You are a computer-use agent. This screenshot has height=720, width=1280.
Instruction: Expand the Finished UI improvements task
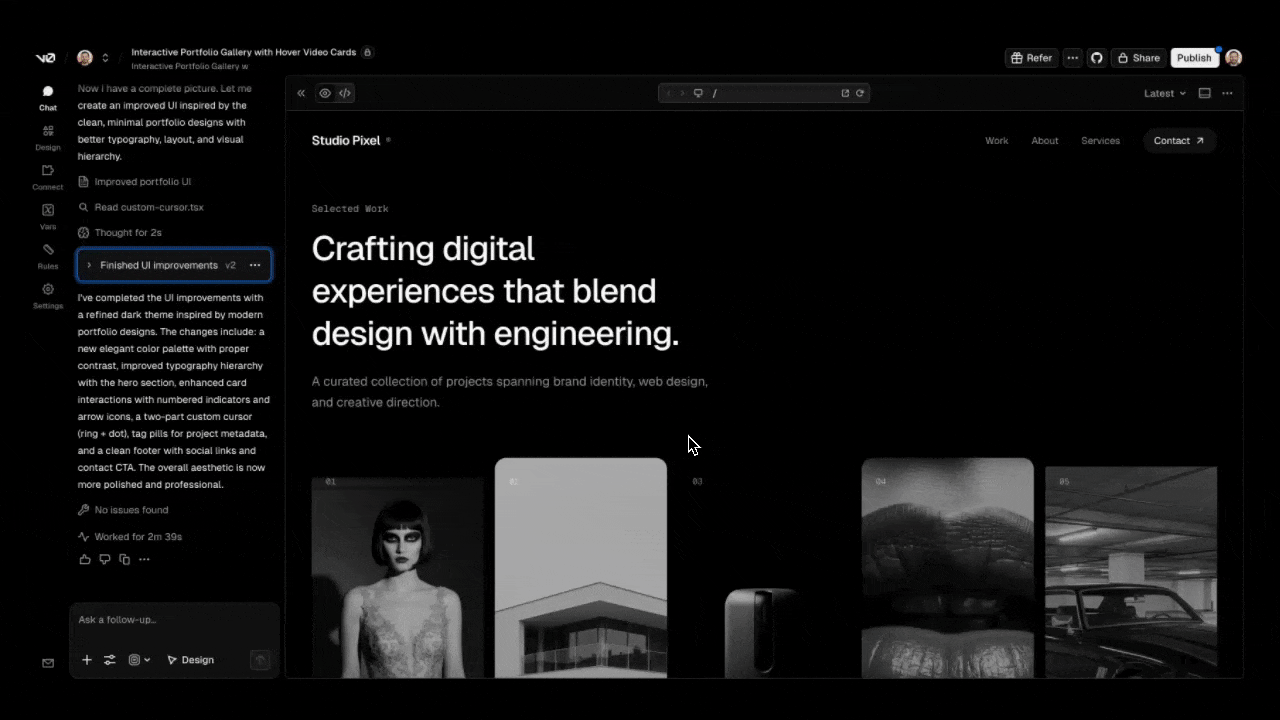click(x=89, y=265)
